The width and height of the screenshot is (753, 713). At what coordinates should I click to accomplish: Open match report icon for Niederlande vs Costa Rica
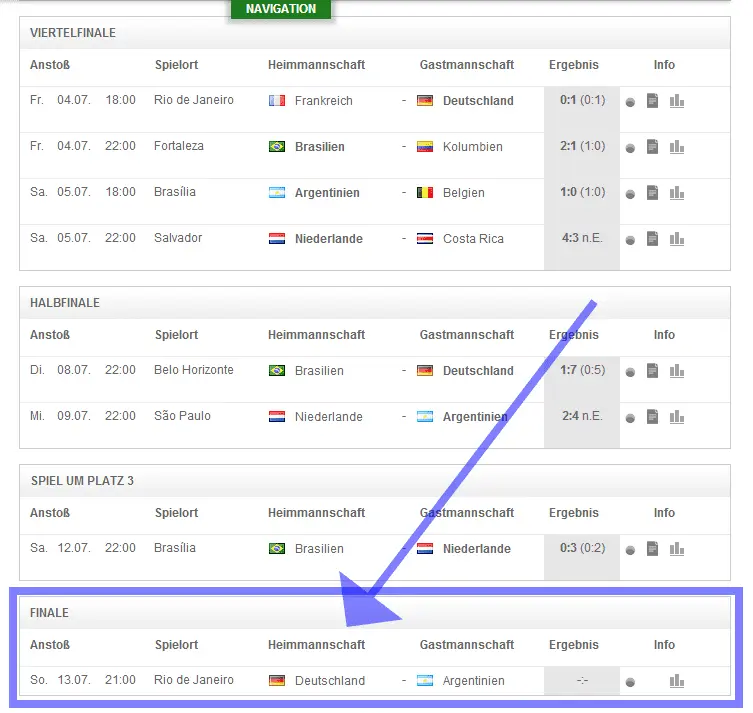pyautogui.click(x=652, y=239)
